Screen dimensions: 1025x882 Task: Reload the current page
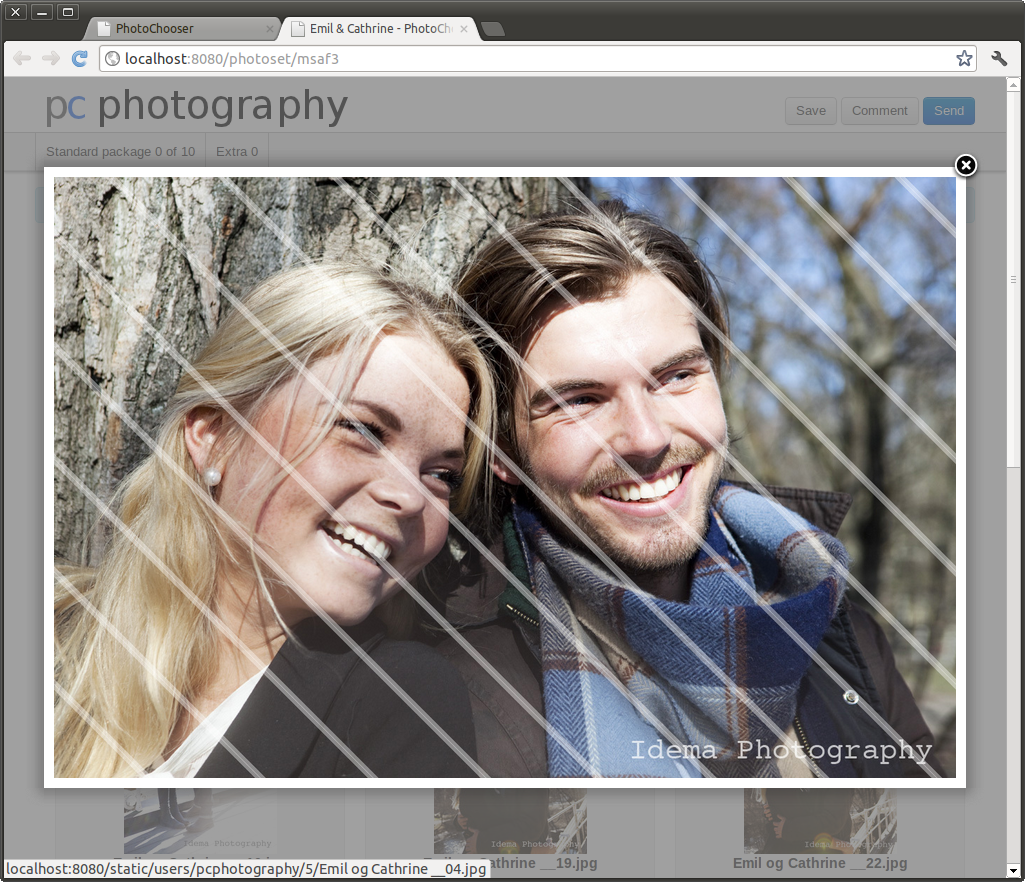(x=80, y=59)
